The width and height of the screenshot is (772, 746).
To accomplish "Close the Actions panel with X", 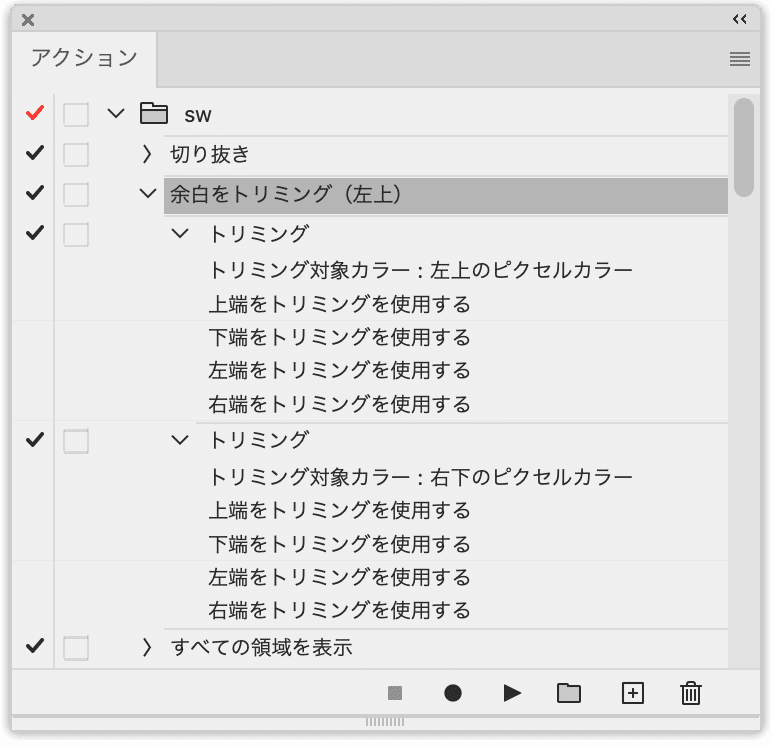I will 28,20.
